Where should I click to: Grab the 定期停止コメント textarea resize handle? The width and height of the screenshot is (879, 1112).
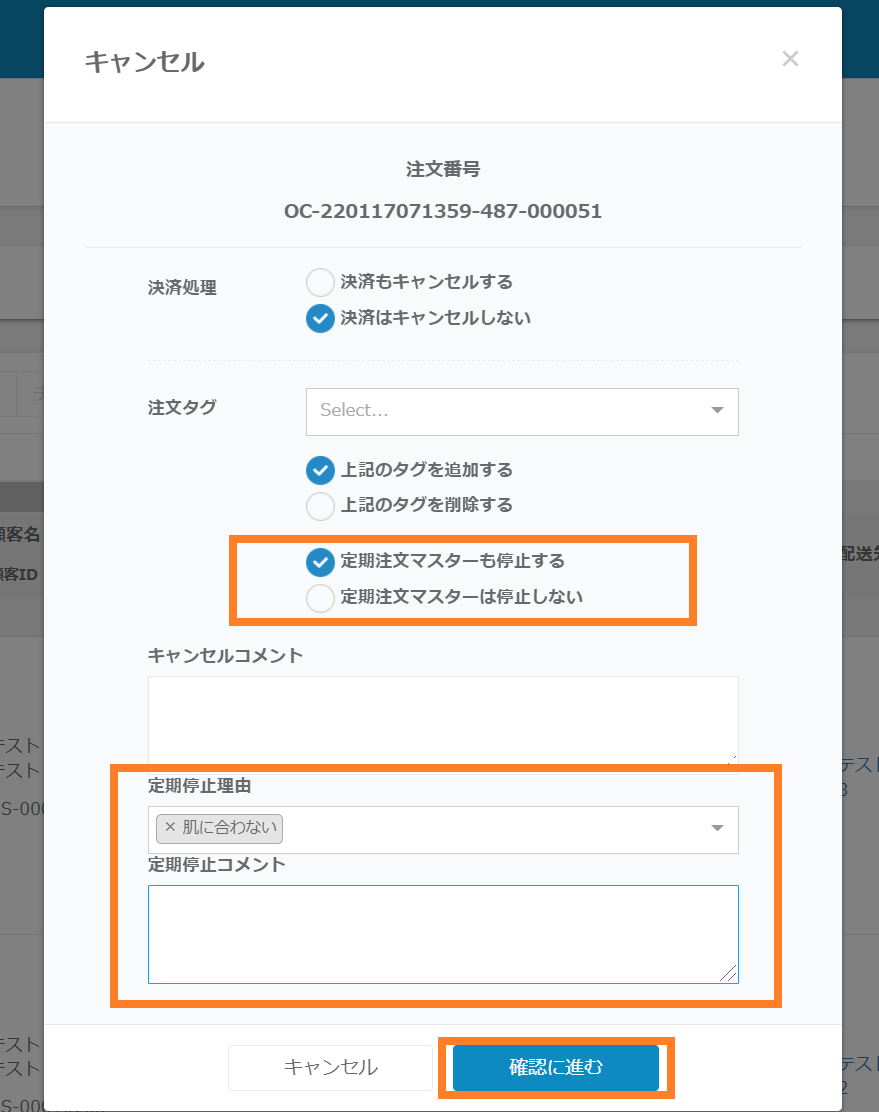click(728, 973)
